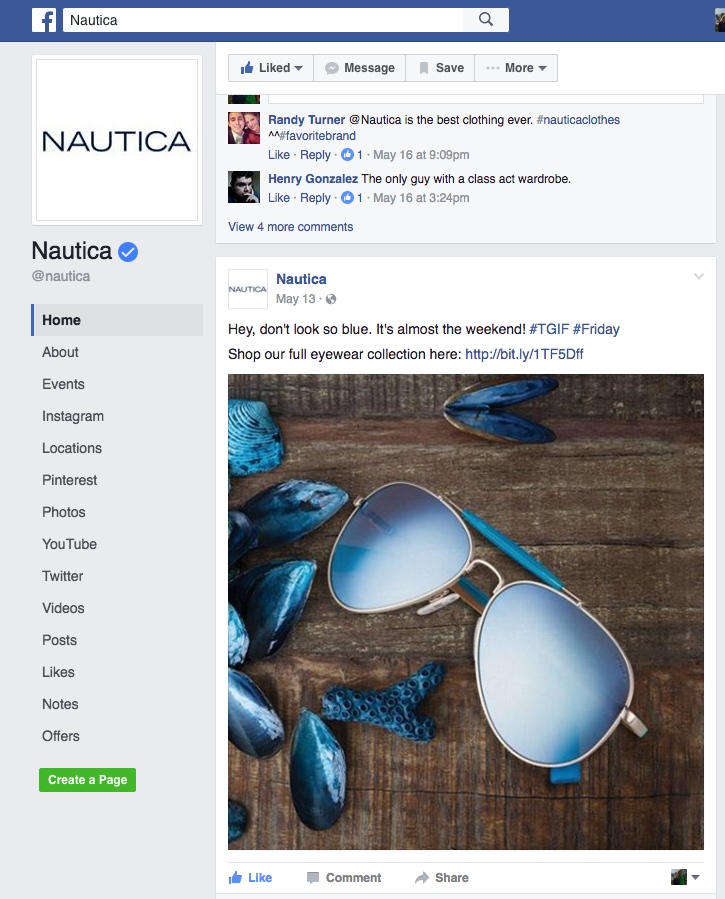The width and height of the screenshot is (725, 899).
Task: Open the Liked dropdown menu
Action: click(271, 68)
